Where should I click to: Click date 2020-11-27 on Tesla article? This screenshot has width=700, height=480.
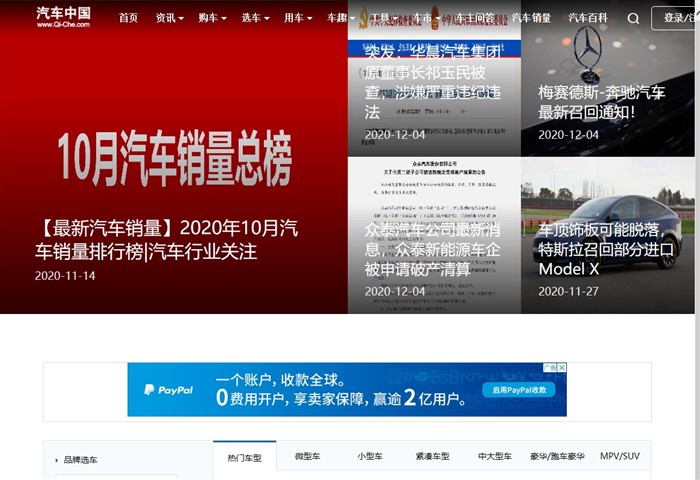[568, 292]
